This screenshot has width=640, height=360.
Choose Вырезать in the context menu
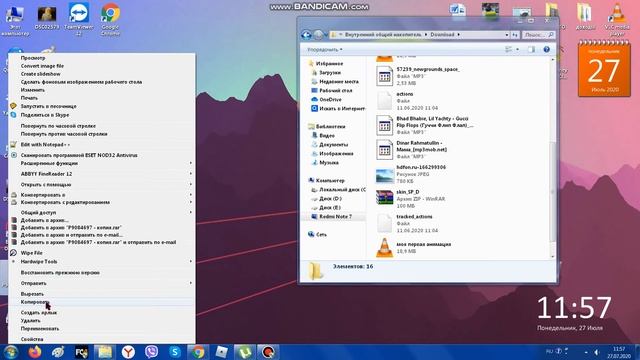pos(101,294)
